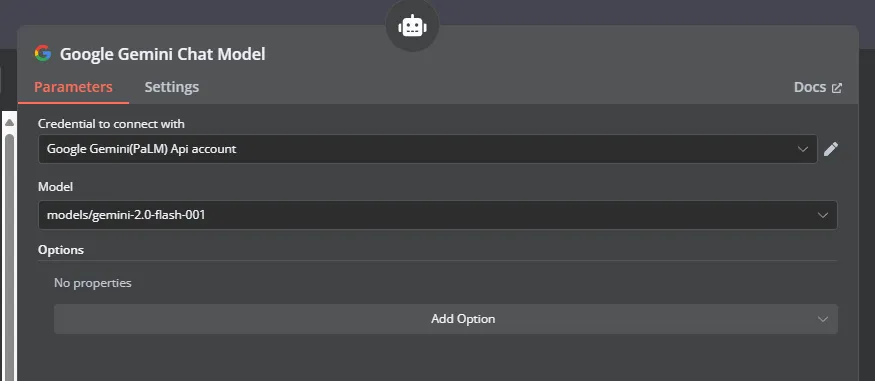Open the Docs link
The height and width of the screenshot is (381, 875).
(810, 87)
